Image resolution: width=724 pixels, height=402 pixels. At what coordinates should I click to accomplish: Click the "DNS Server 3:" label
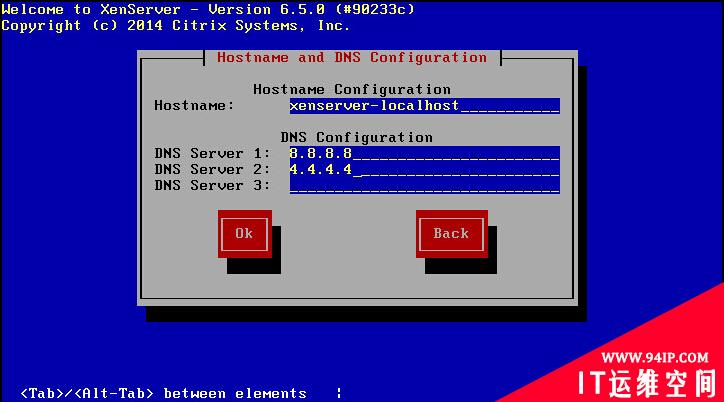coord(212,186)
